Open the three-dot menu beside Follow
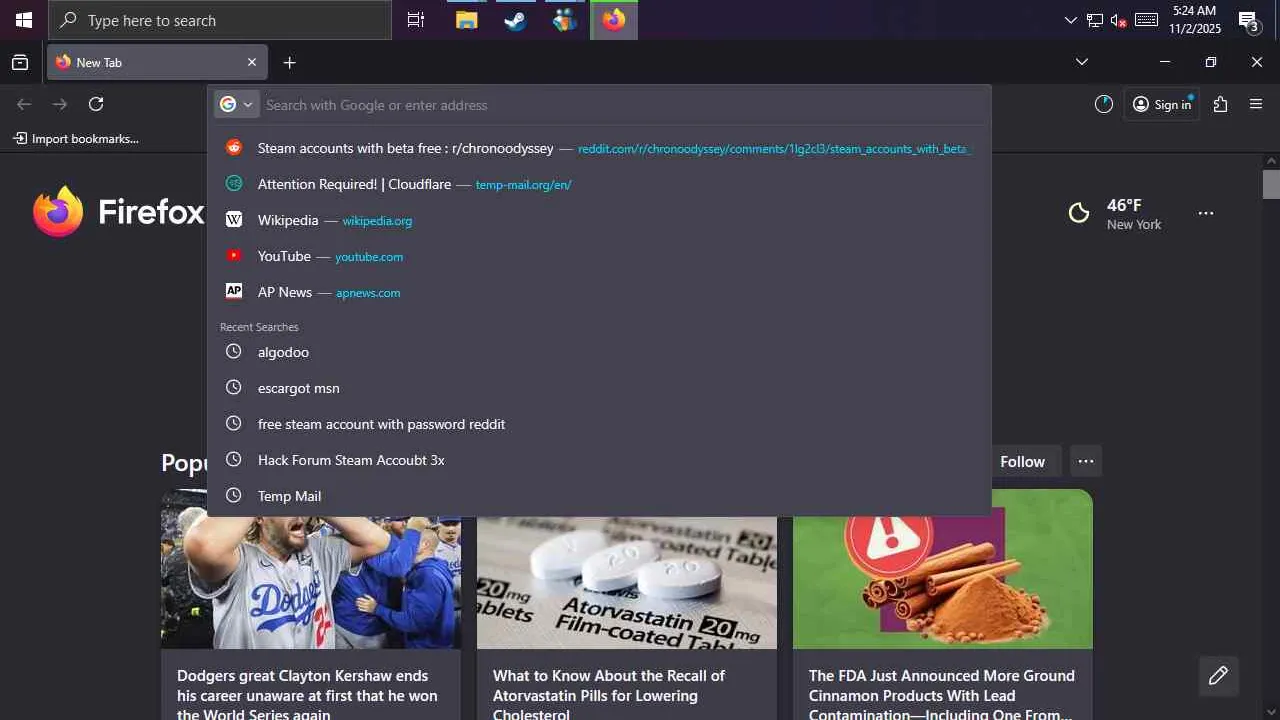 1086,461
